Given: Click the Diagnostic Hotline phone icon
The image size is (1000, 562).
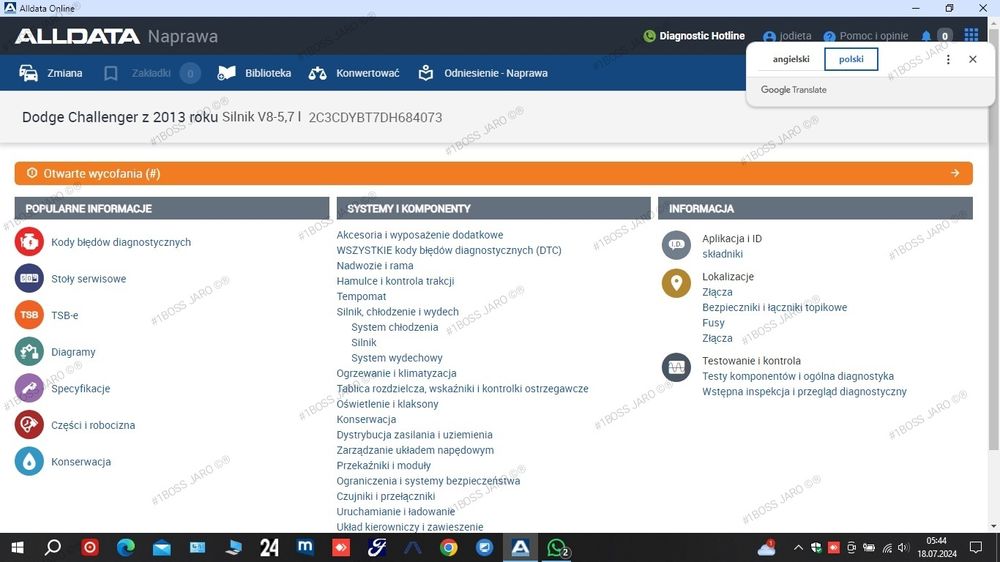Looking at the screenshot, I should pos(649,36).
